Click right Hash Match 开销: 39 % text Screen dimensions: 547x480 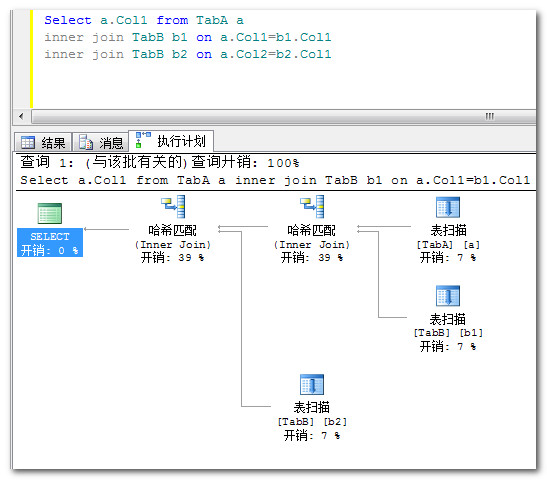[x=312, y=258]
